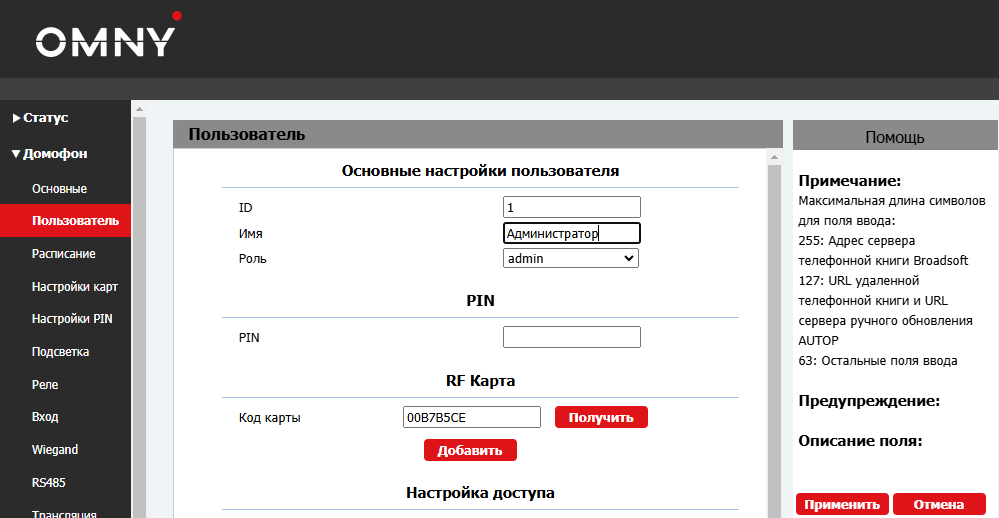Navigate to Подсветка settings
Viewport: 999px width, 518px height.
click(x=60, y=352)
